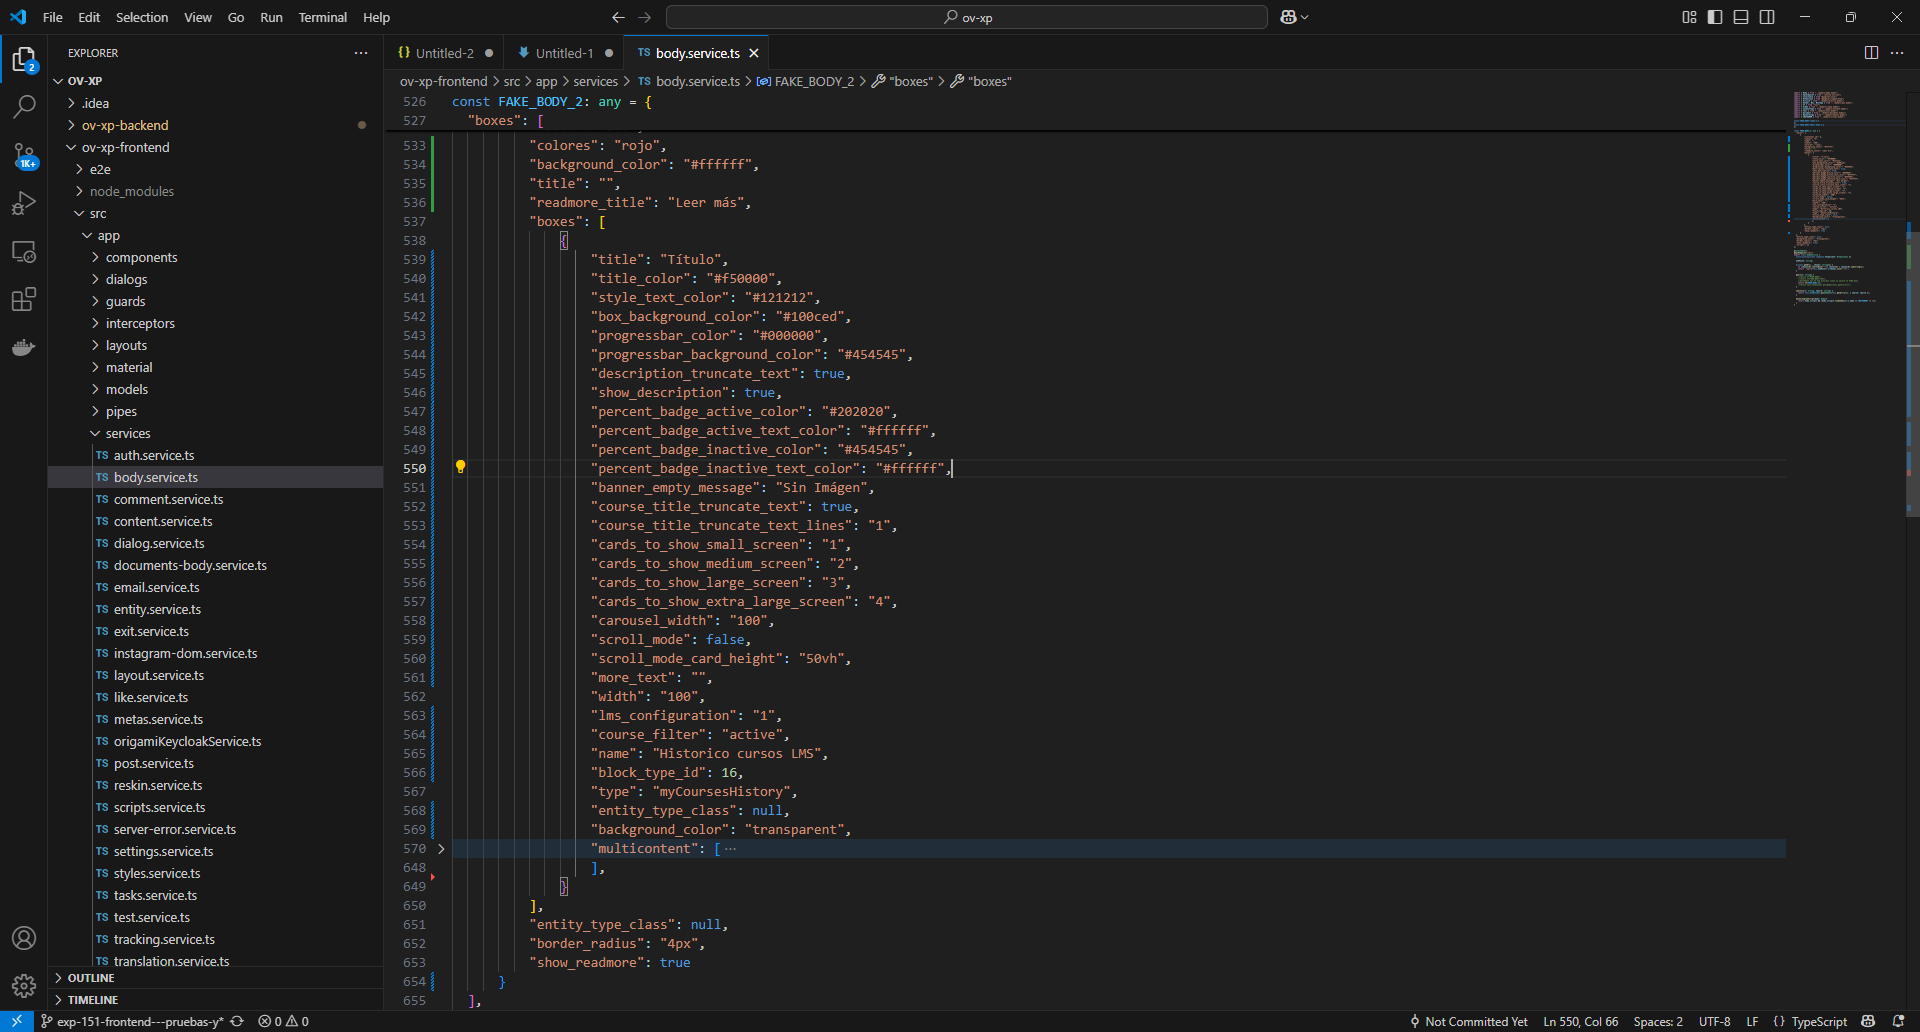Click the remote window indicator in status bar
1920x1032 pixels.
(17, 1021)
